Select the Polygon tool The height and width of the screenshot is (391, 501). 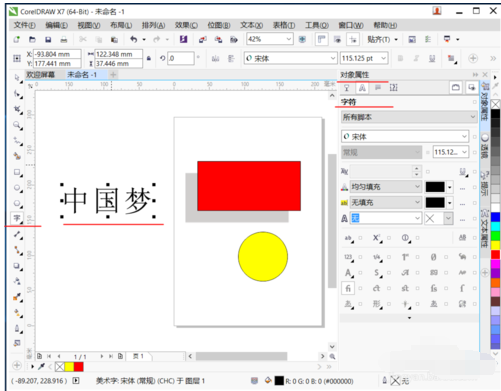pos(17,203)
